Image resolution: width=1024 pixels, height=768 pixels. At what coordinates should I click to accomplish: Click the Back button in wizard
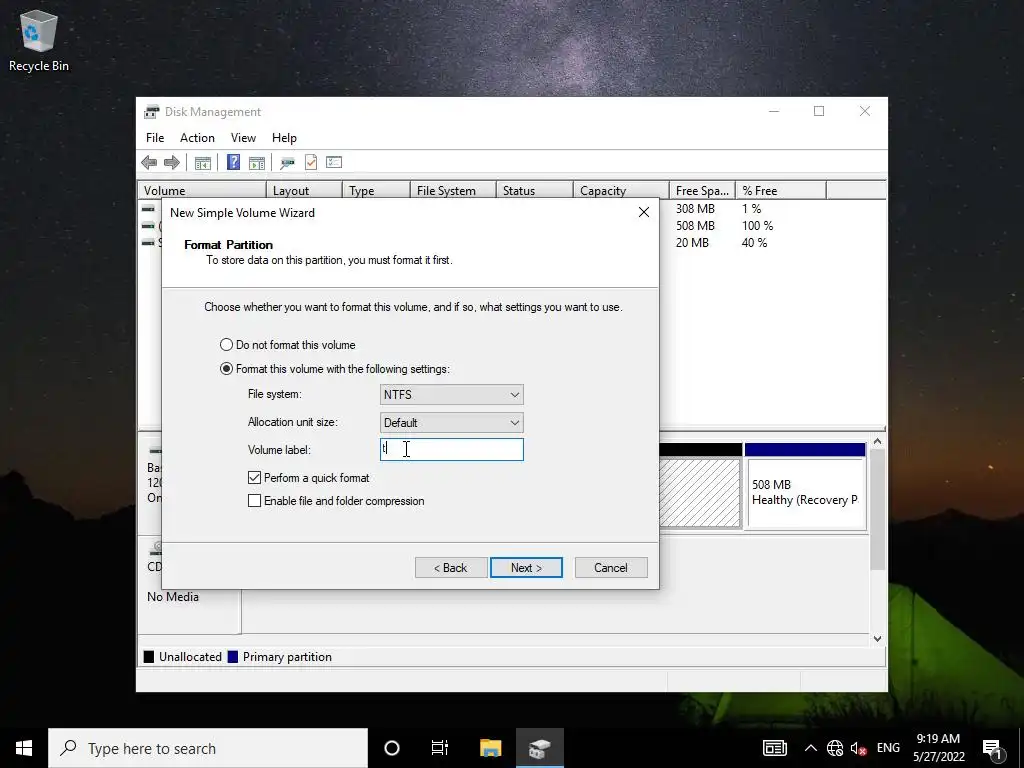(451, 568)
